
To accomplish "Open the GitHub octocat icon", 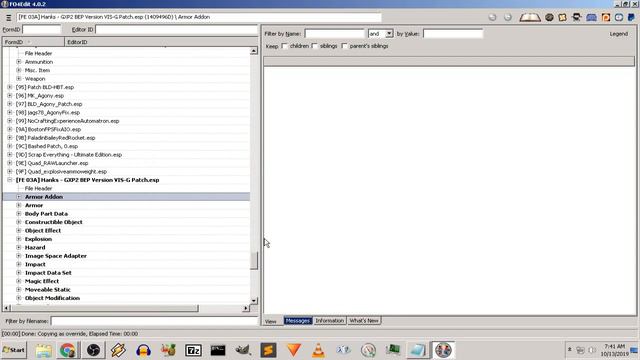I will pos(577,17).
